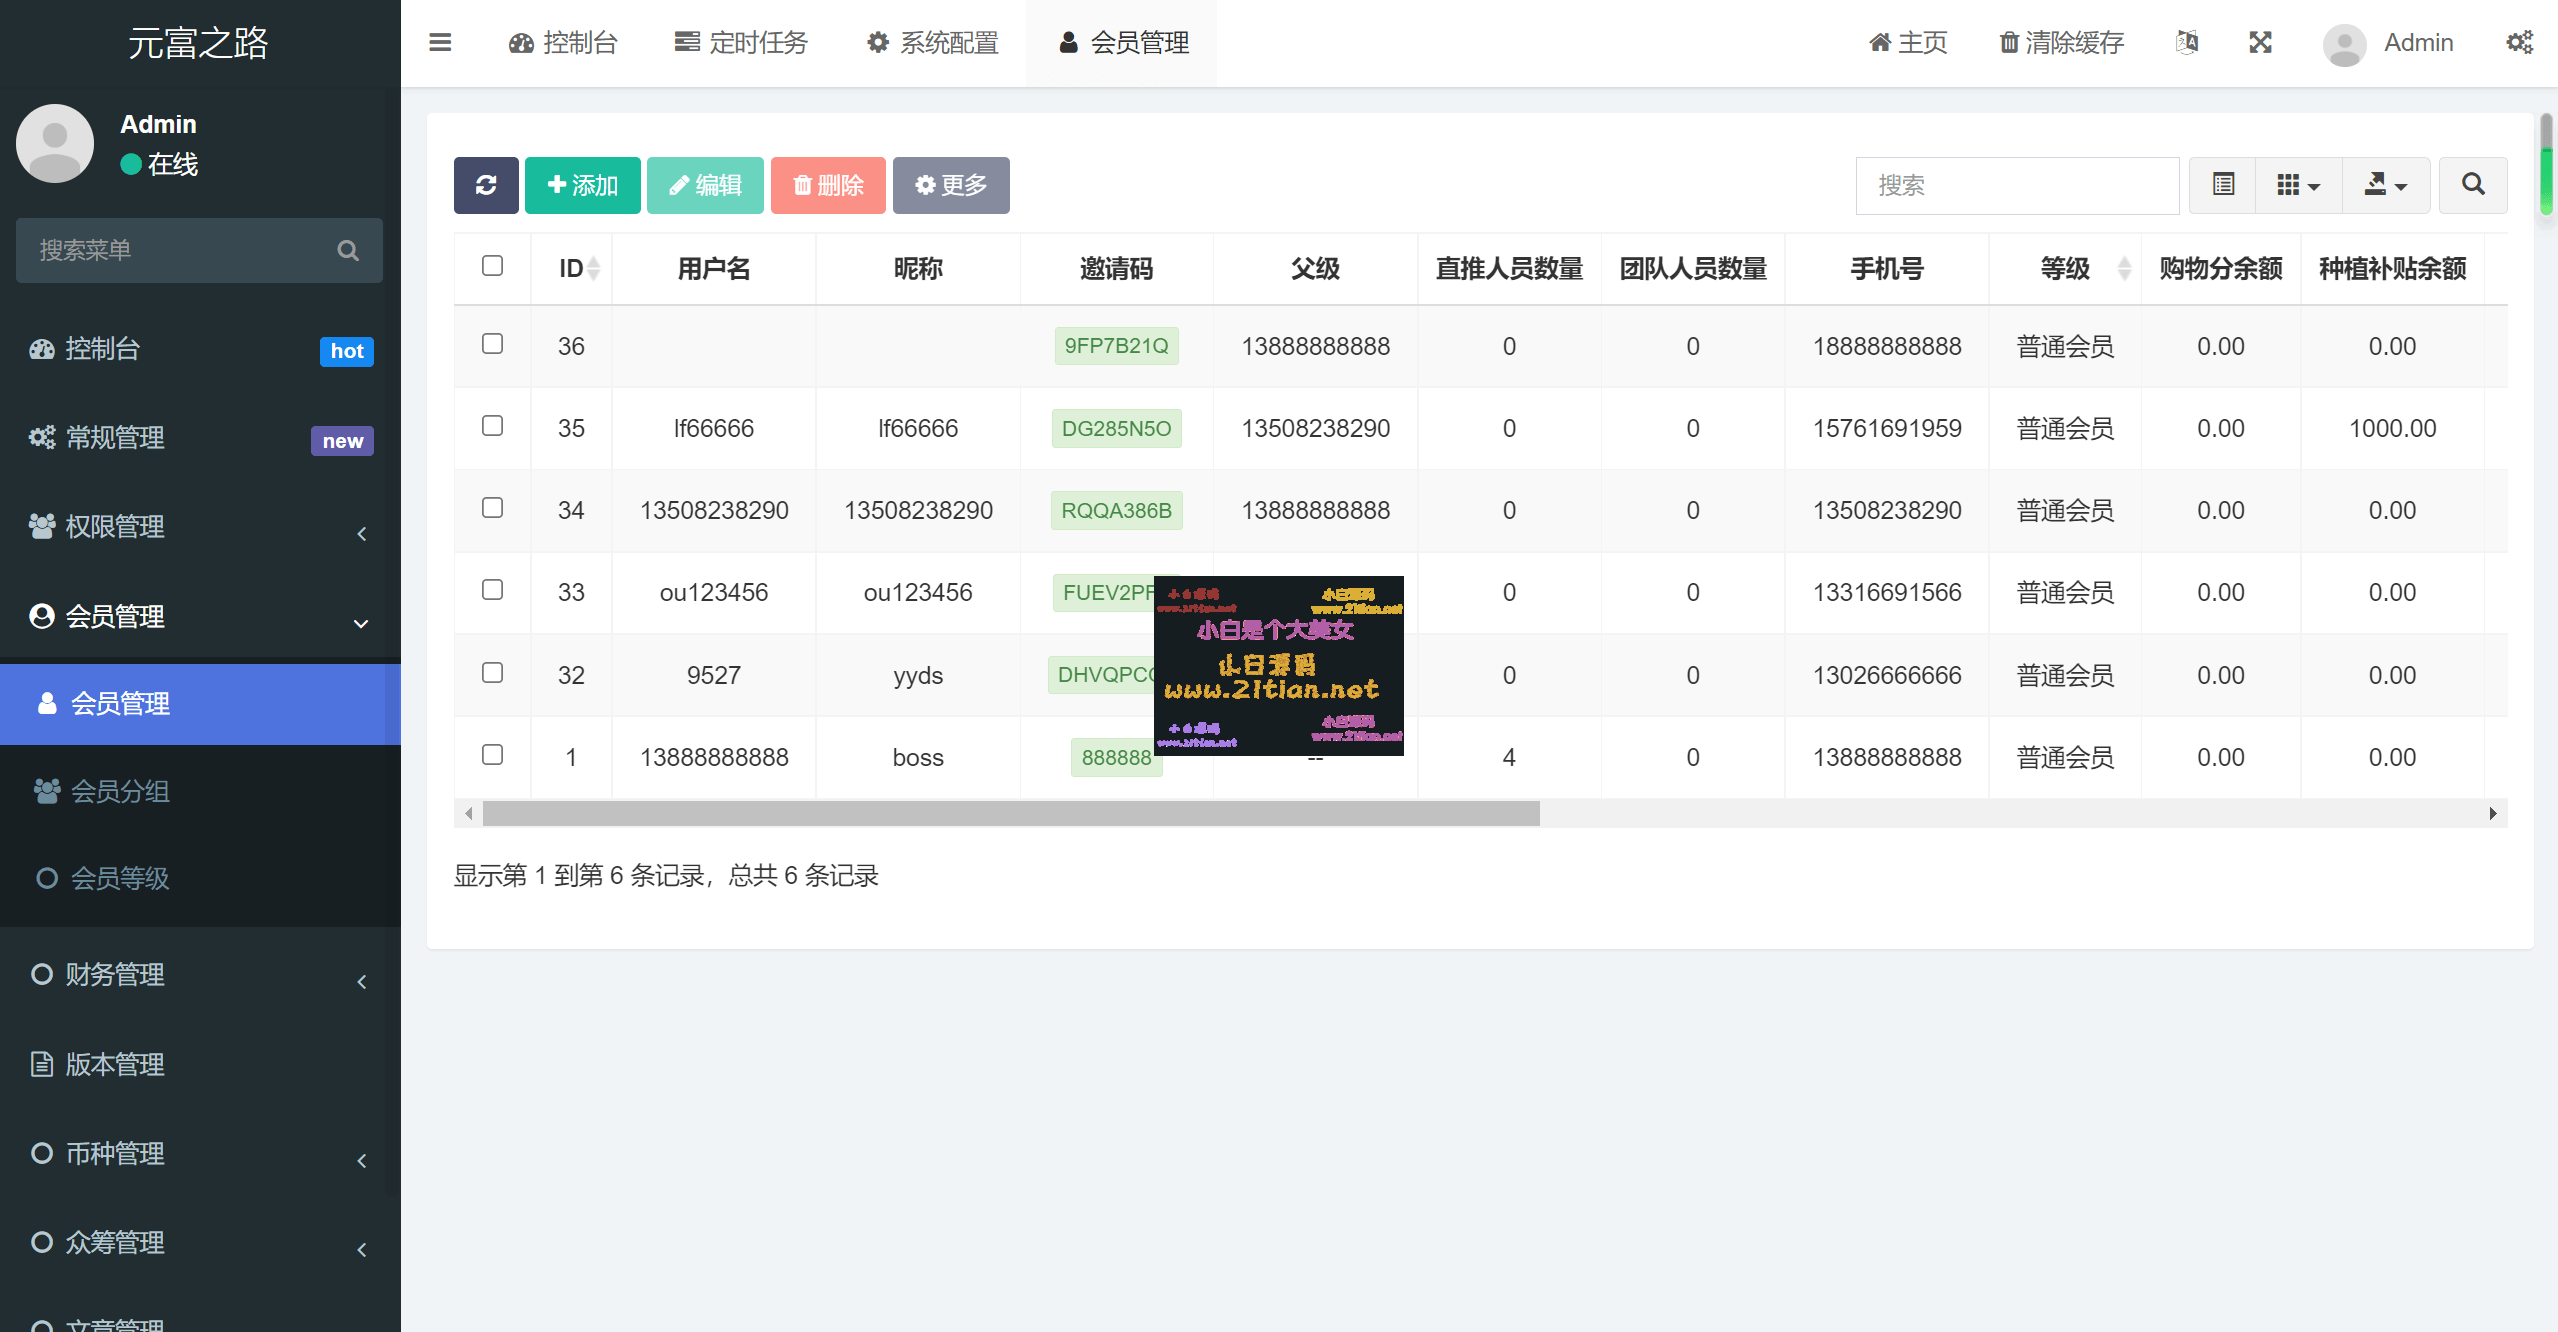Click the magnifier search button beside export
Viewport: 2558px width, 1332px height.
coord(2473,185)
